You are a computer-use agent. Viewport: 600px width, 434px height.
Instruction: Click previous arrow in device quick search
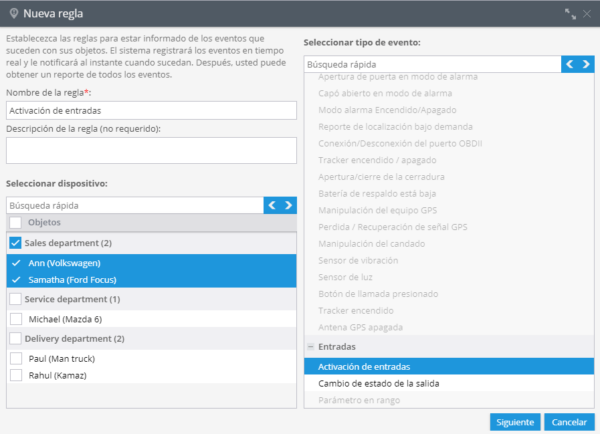pyautogui.click(x=272, y=205)
